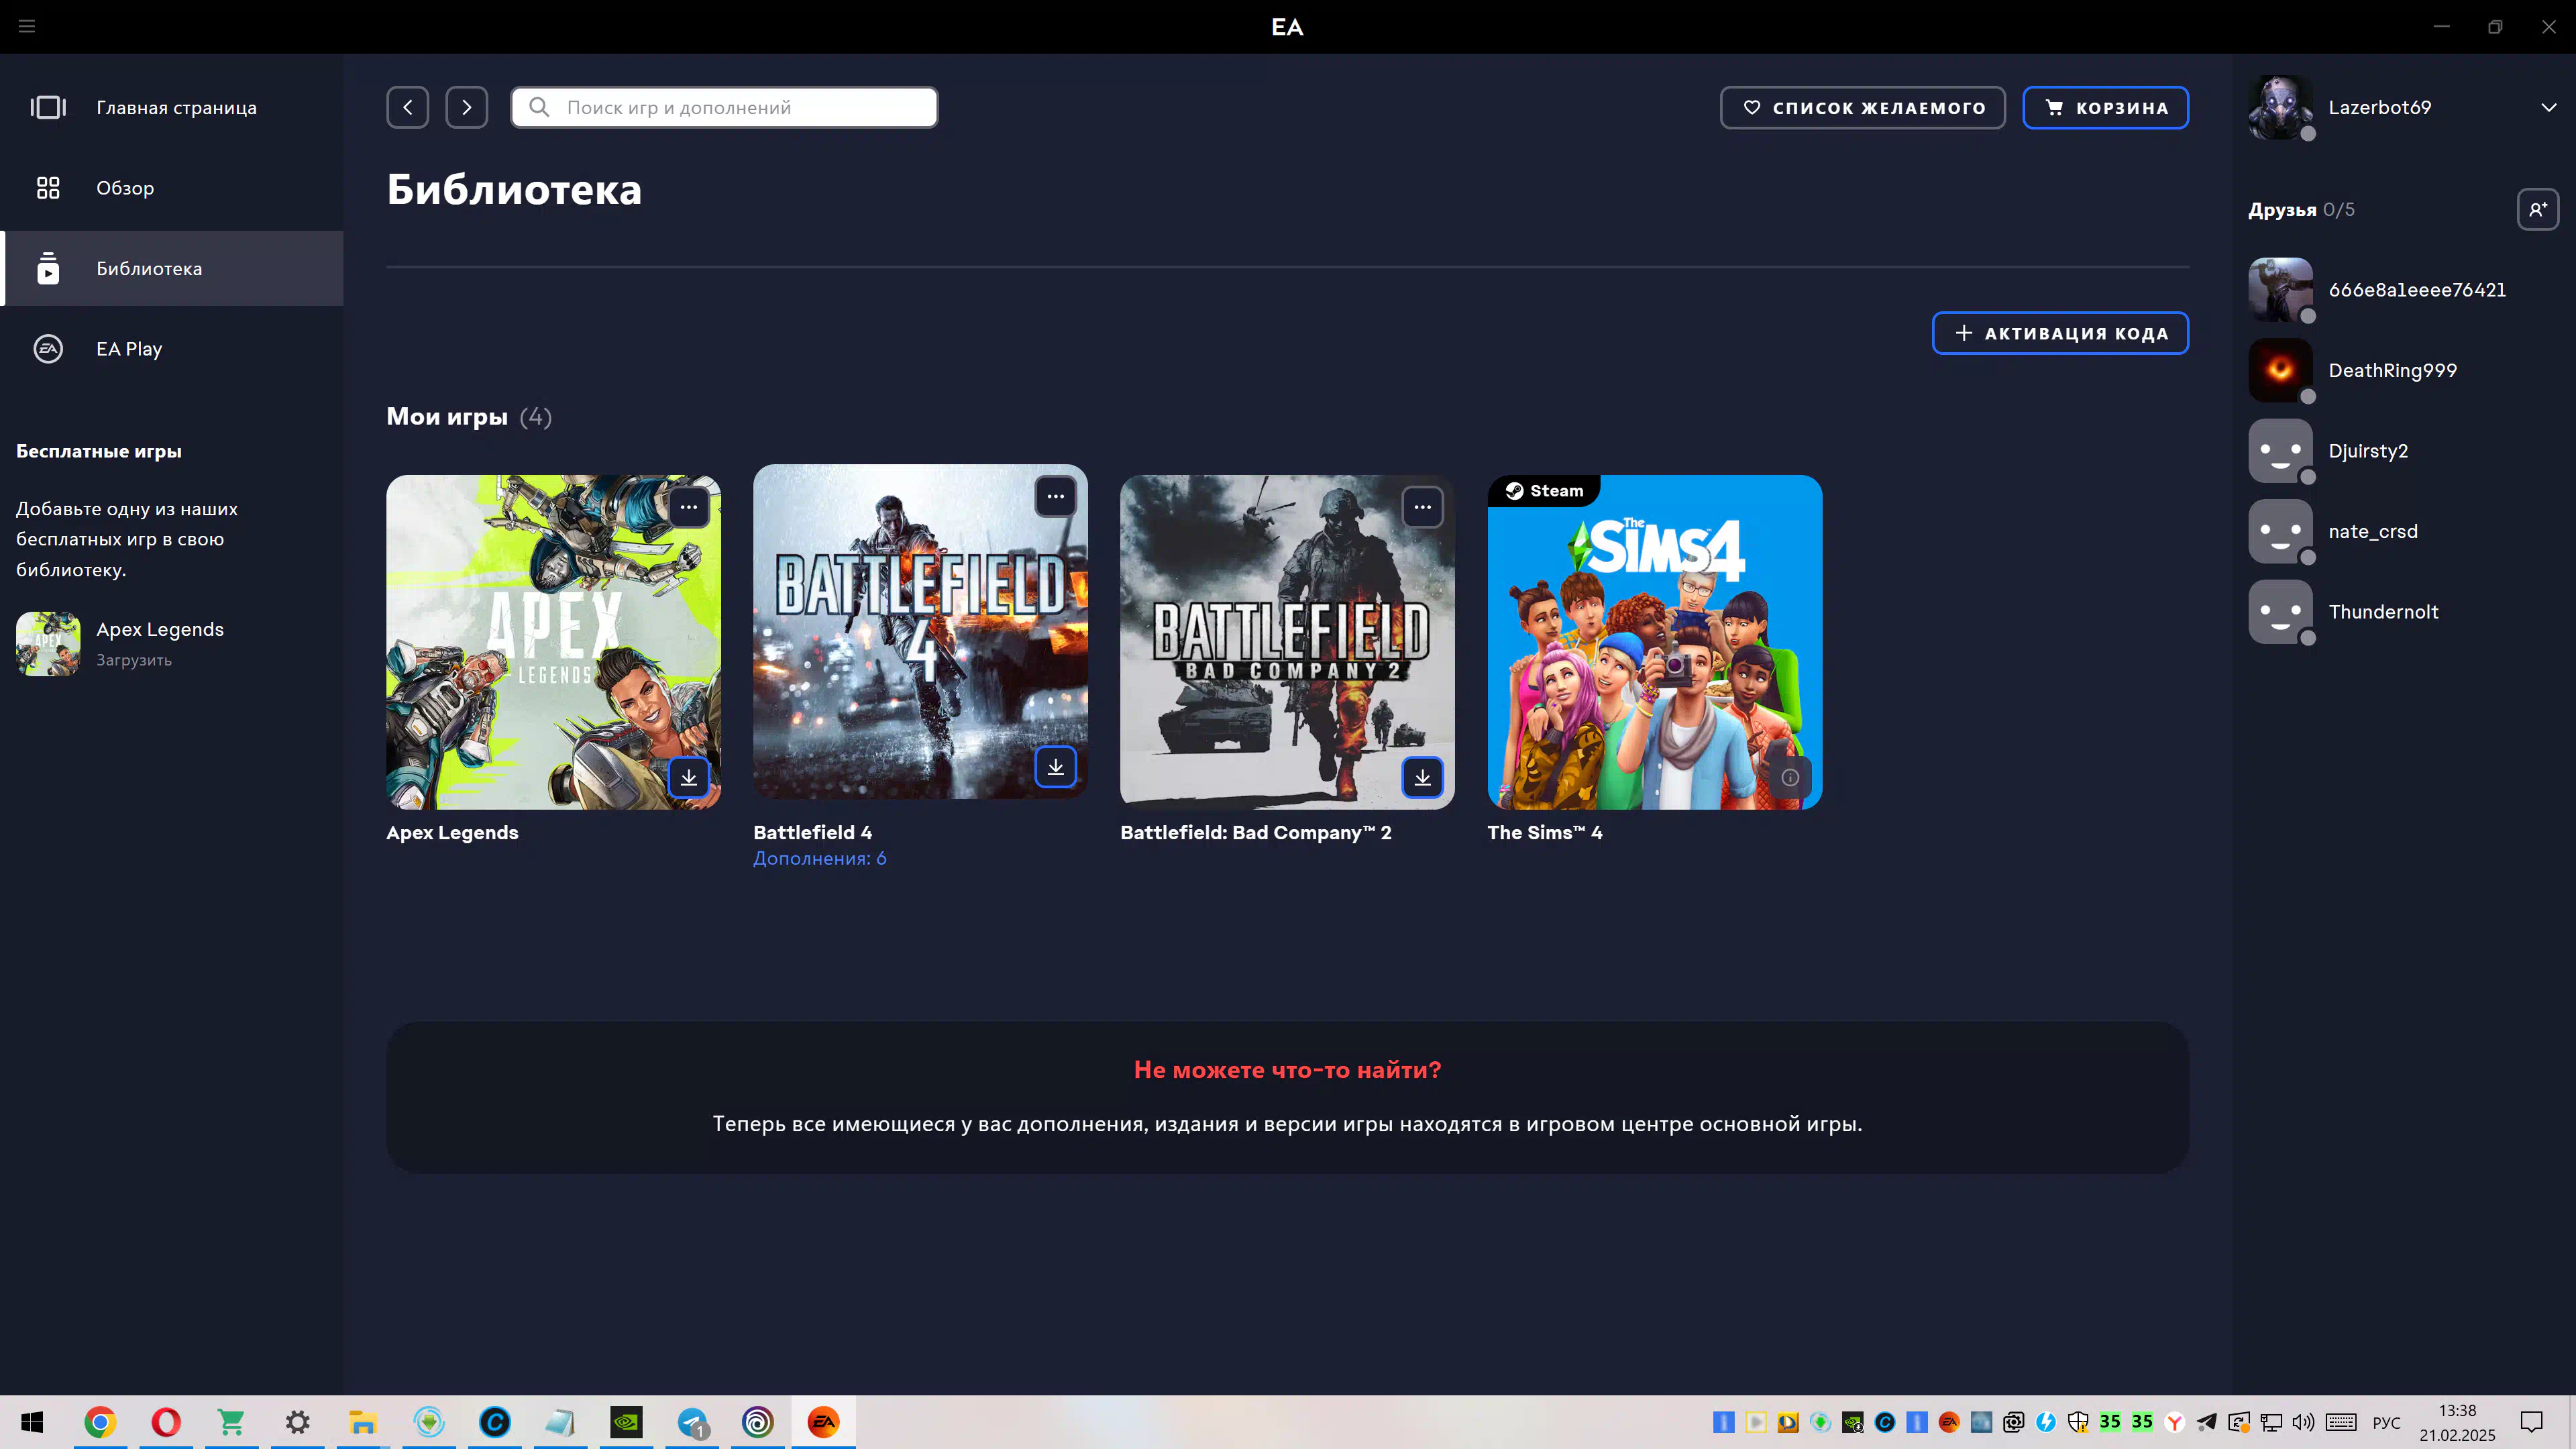Open Windows Start menu

[x=32, y=1422]
